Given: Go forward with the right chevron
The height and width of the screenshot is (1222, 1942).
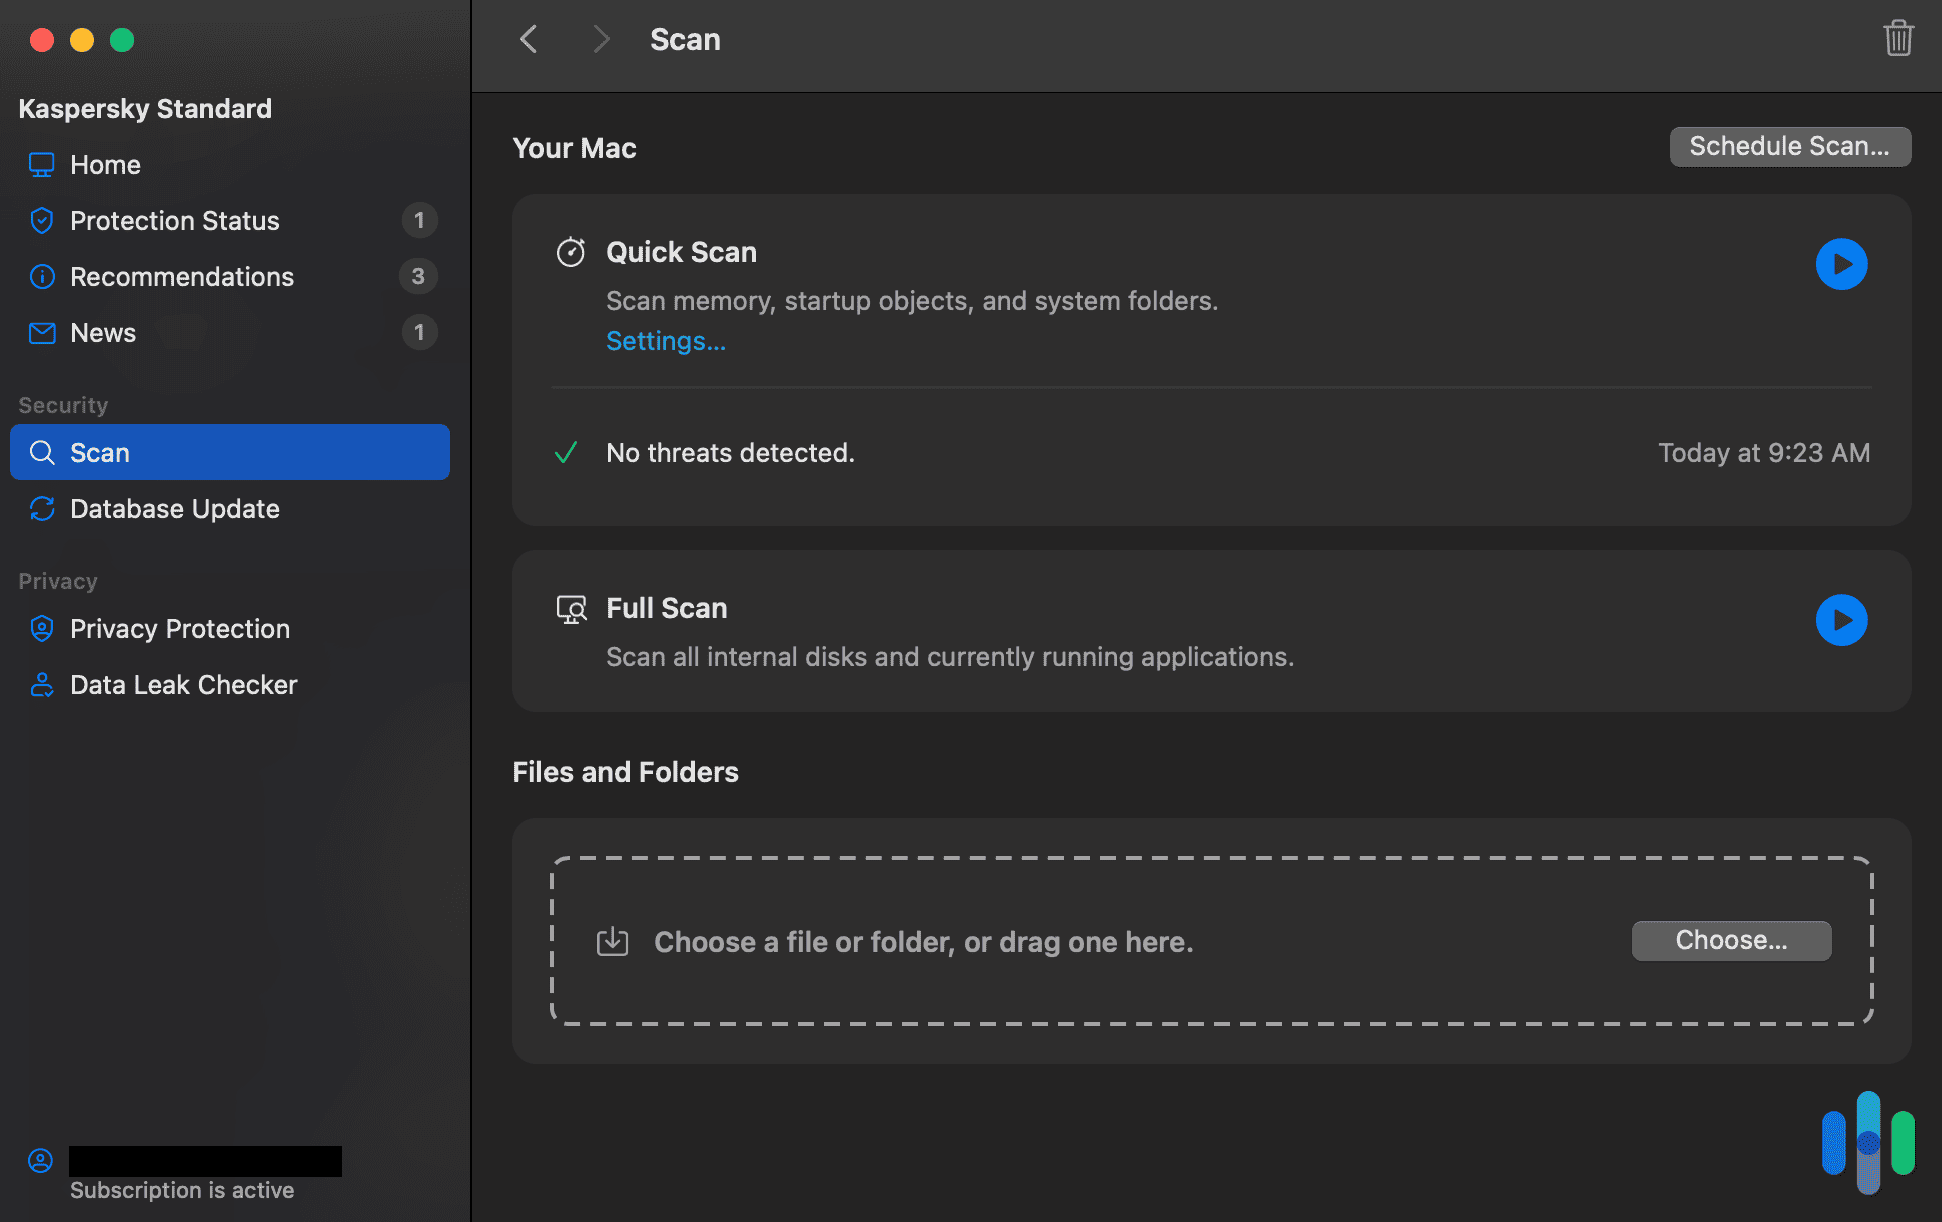Looking at the screenshot, I should (x=600, y=39).
